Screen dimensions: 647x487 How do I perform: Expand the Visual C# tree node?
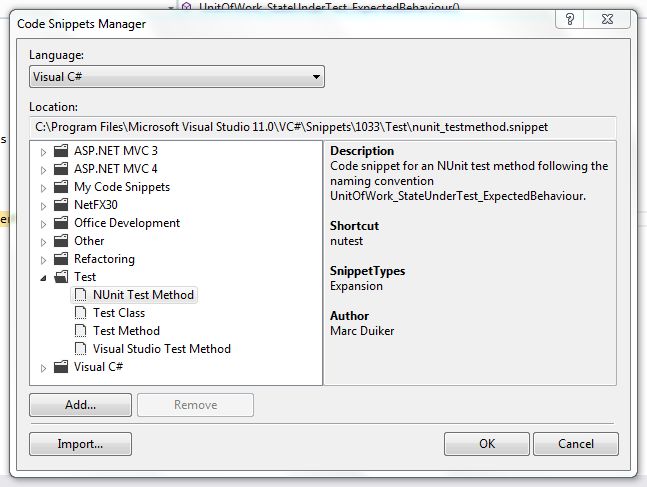click(43, 368)
